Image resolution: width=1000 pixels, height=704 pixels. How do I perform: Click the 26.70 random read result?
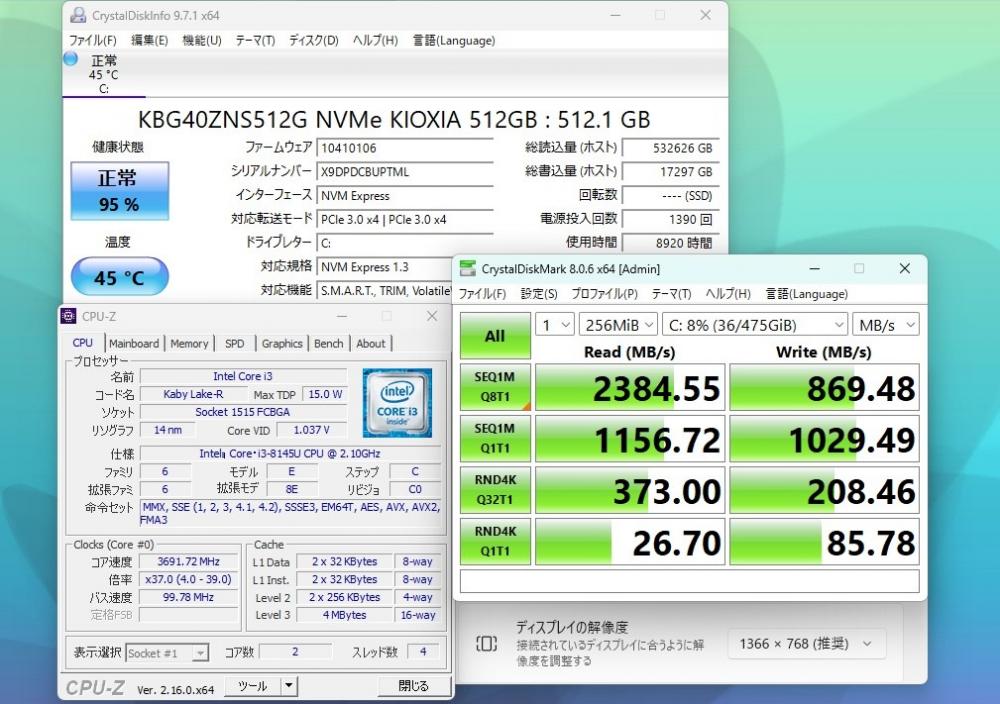[630, 542]
